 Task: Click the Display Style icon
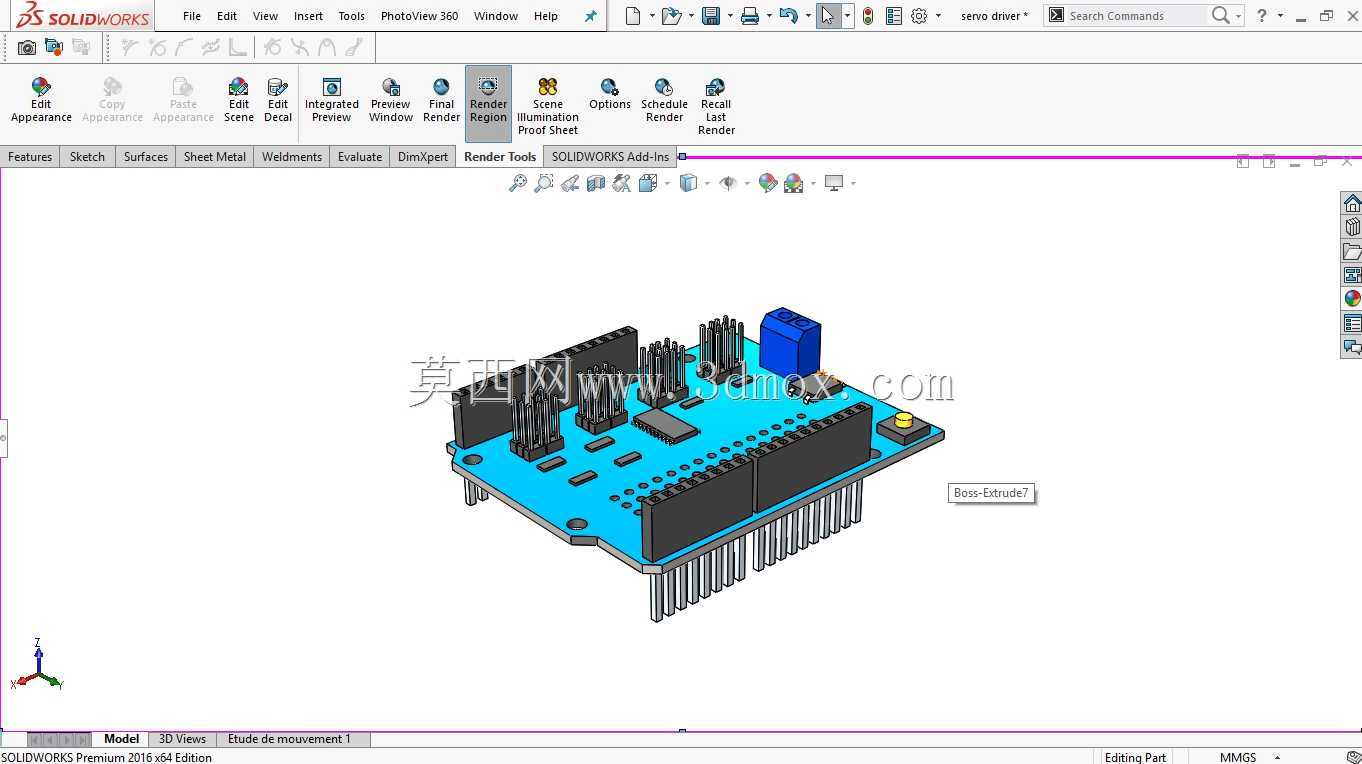point(689,183)
